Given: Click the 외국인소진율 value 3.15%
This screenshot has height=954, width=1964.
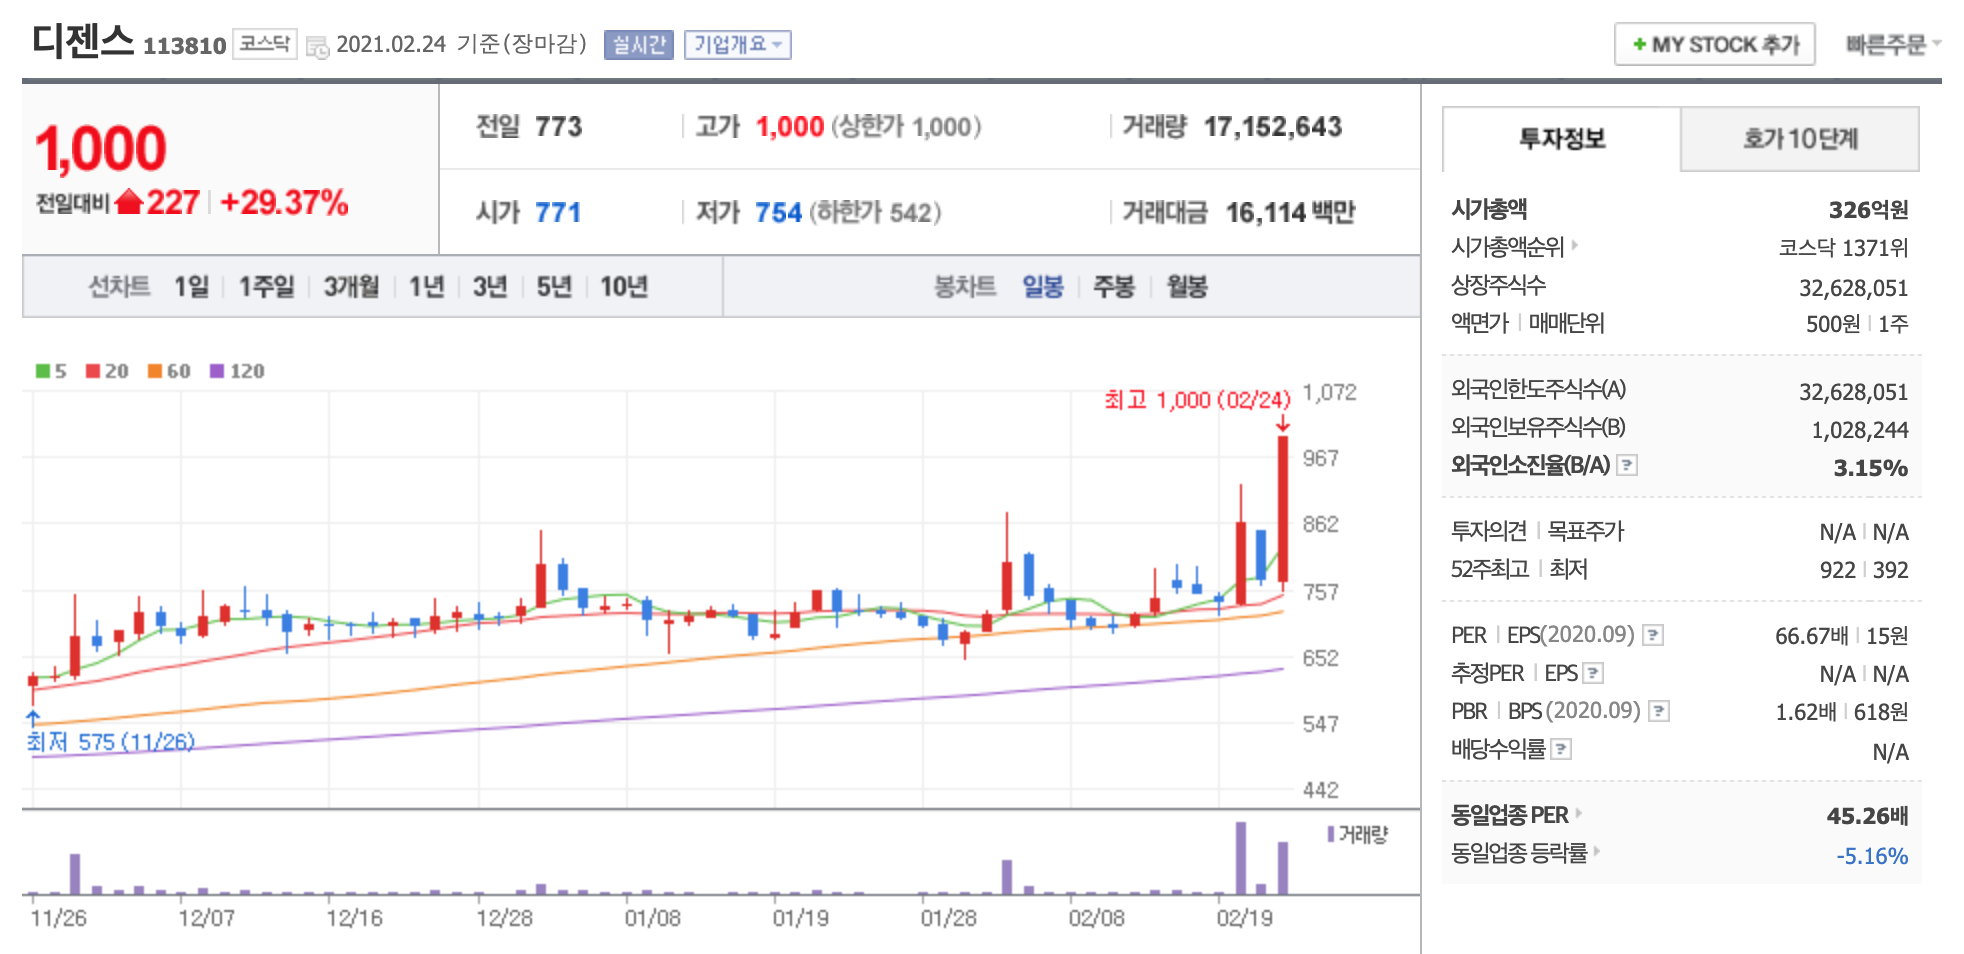Looking at the screenshot, I should [x=1870, y=468].
